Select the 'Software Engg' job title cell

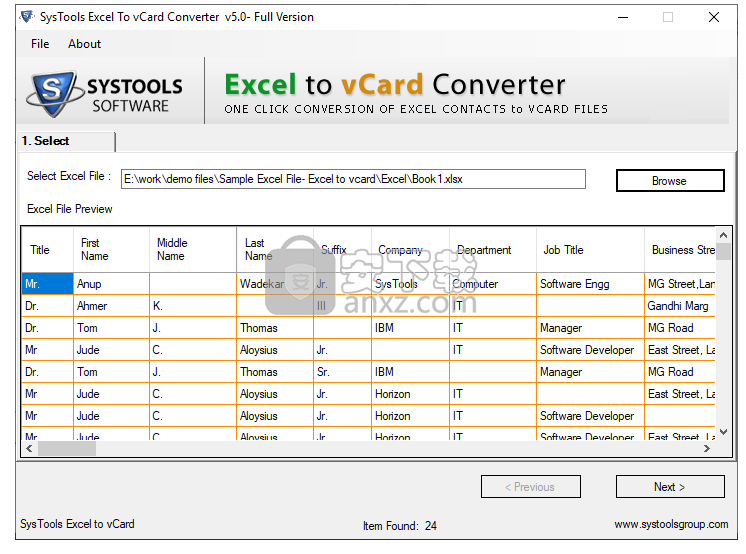(590, 284)
